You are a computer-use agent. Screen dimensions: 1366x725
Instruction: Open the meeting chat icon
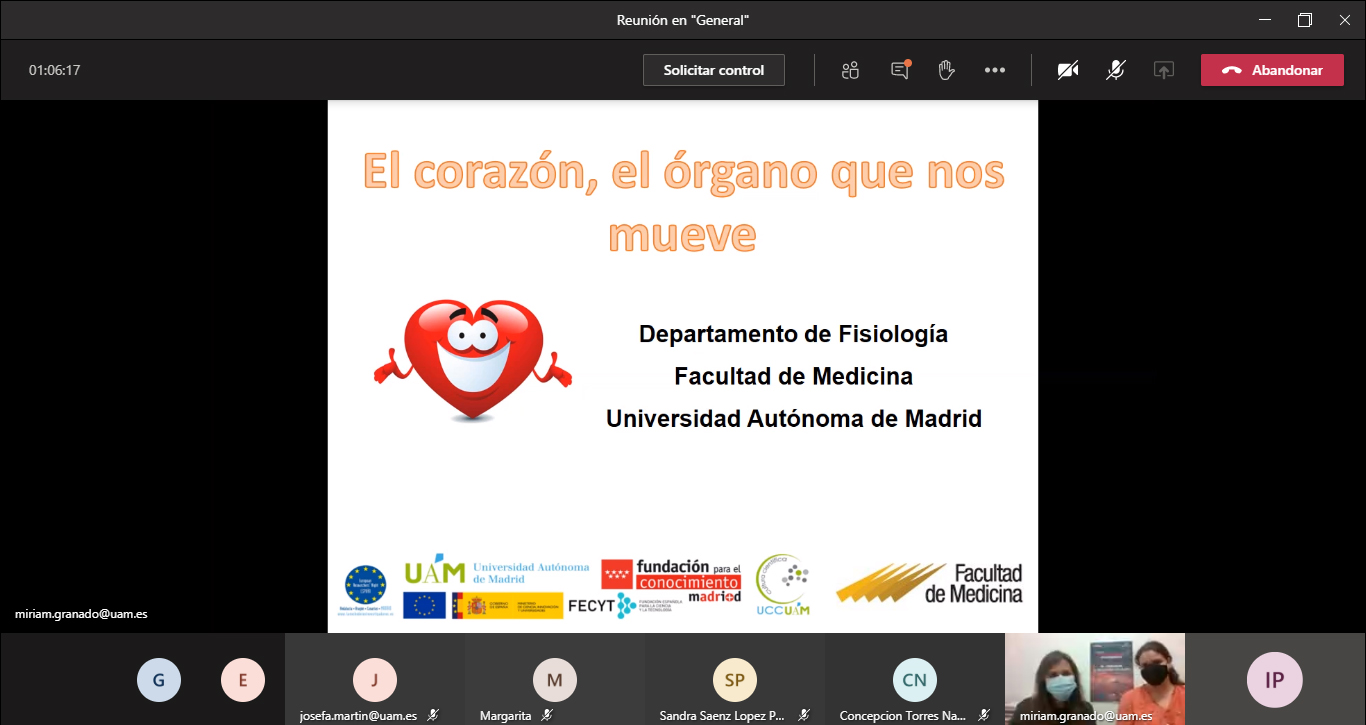tap(900, 70)
